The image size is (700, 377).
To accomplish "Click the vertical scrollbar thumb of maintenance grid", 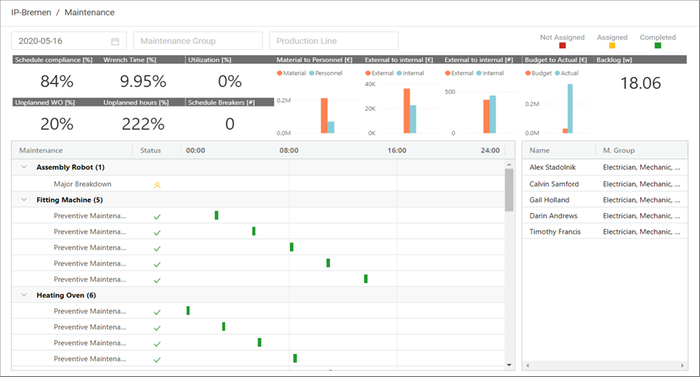I will pyautogui.click(x=509, y=190).
